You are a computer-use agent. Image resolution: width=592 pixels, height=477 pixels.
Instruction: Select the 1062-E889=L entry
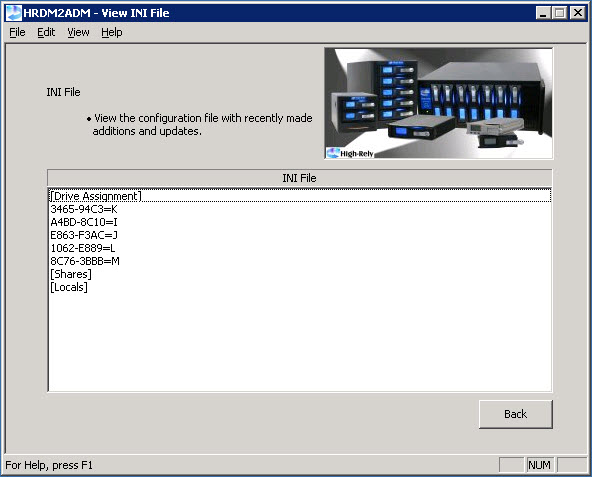(300, 248)
